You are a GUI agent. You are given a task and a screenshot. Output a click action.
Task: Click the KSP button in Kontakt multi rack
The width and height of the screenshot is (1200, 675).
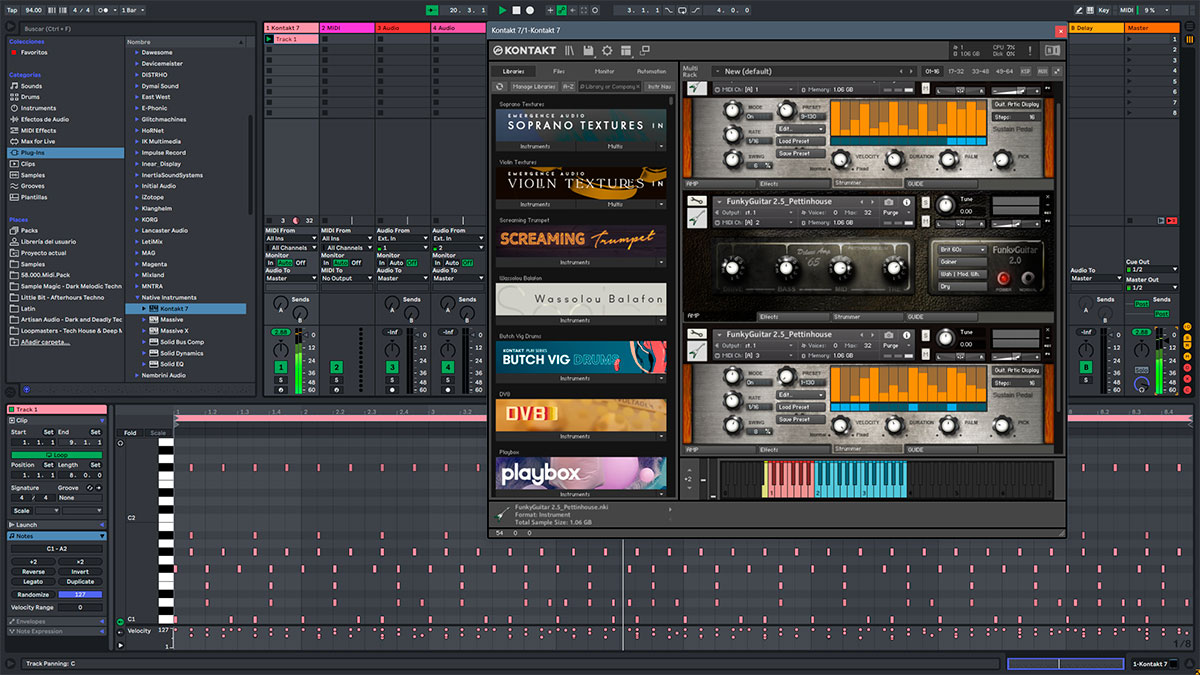click(1028, 71)
